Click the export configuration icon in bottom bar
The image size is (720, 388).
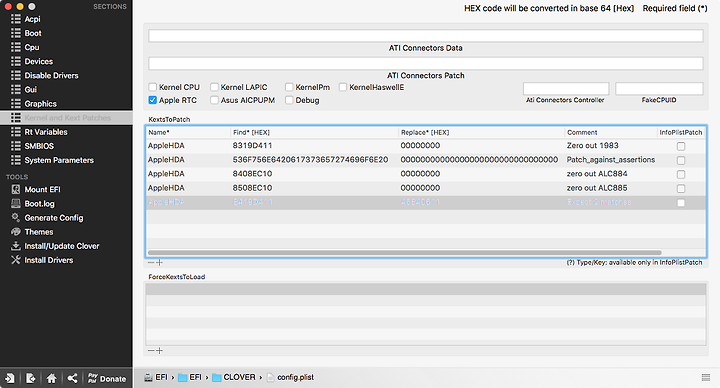[30, 378]
